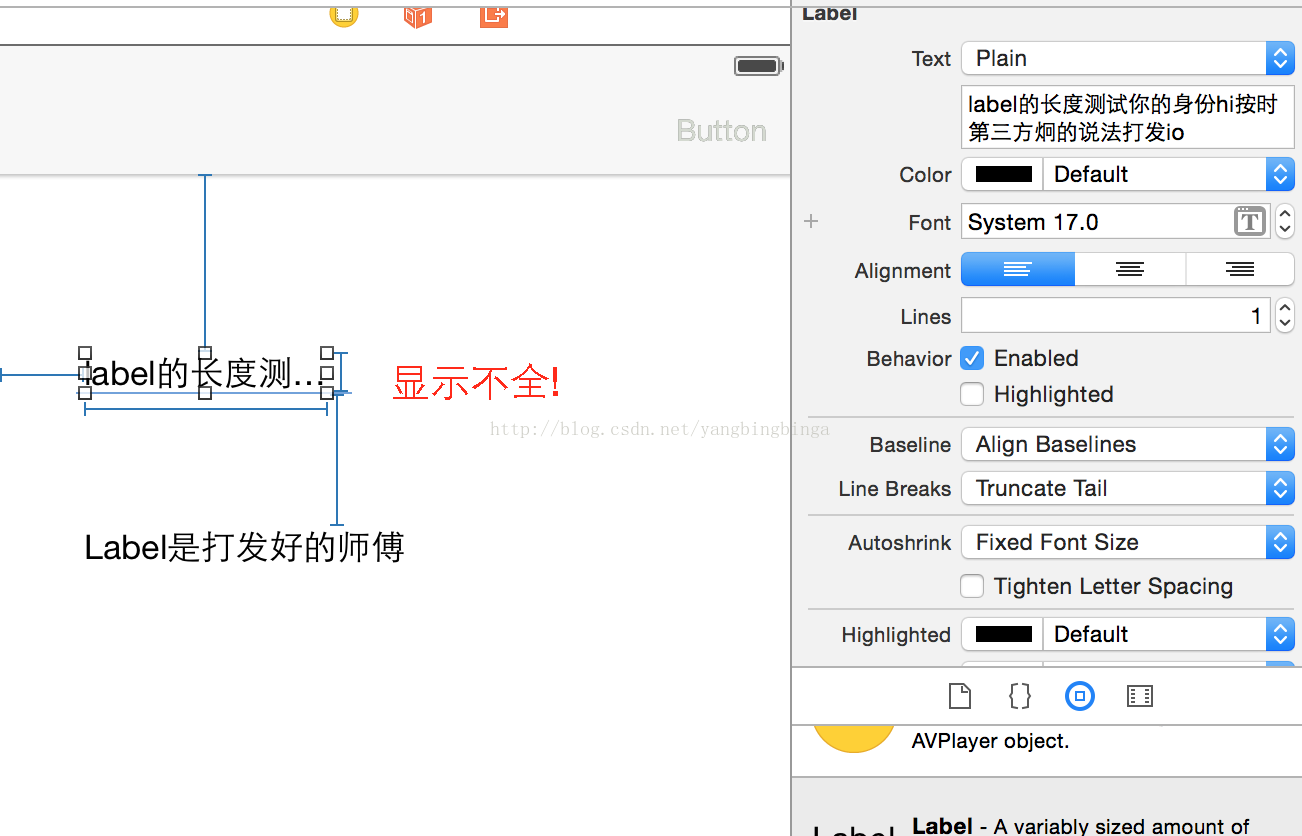Uncheck the Enabled behavior checkbox

click(972, 358)
